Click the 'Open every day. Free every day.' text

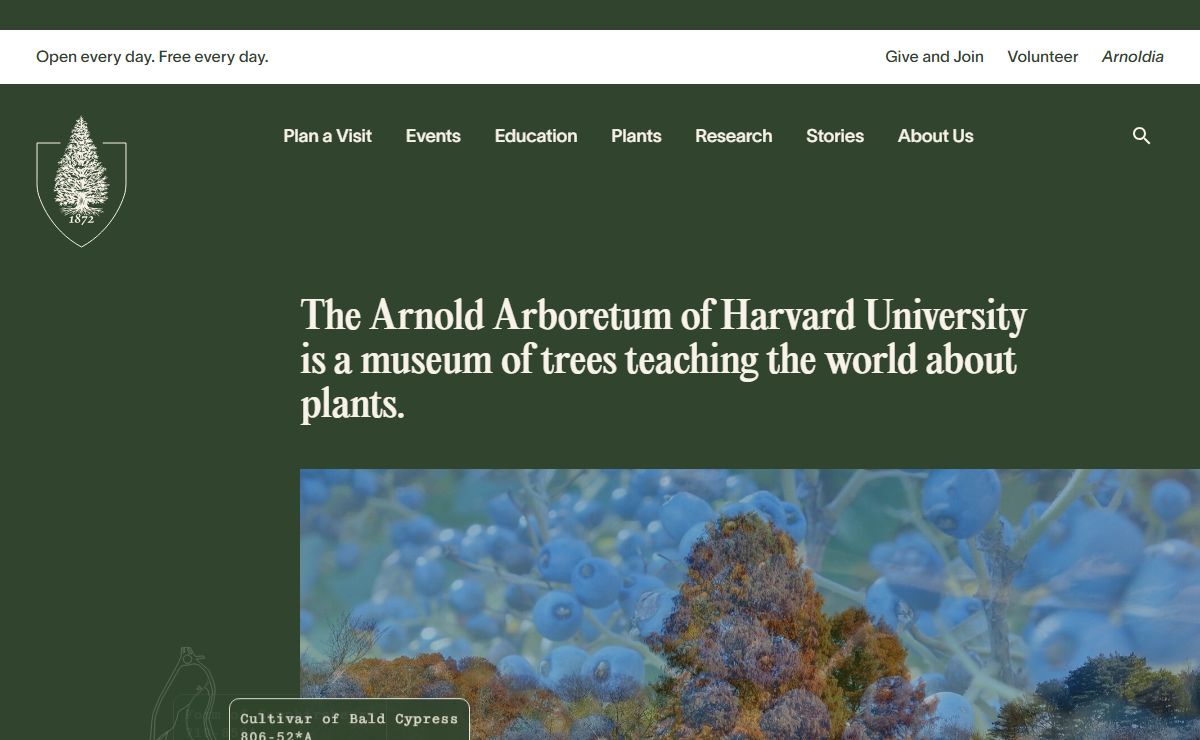152,57
